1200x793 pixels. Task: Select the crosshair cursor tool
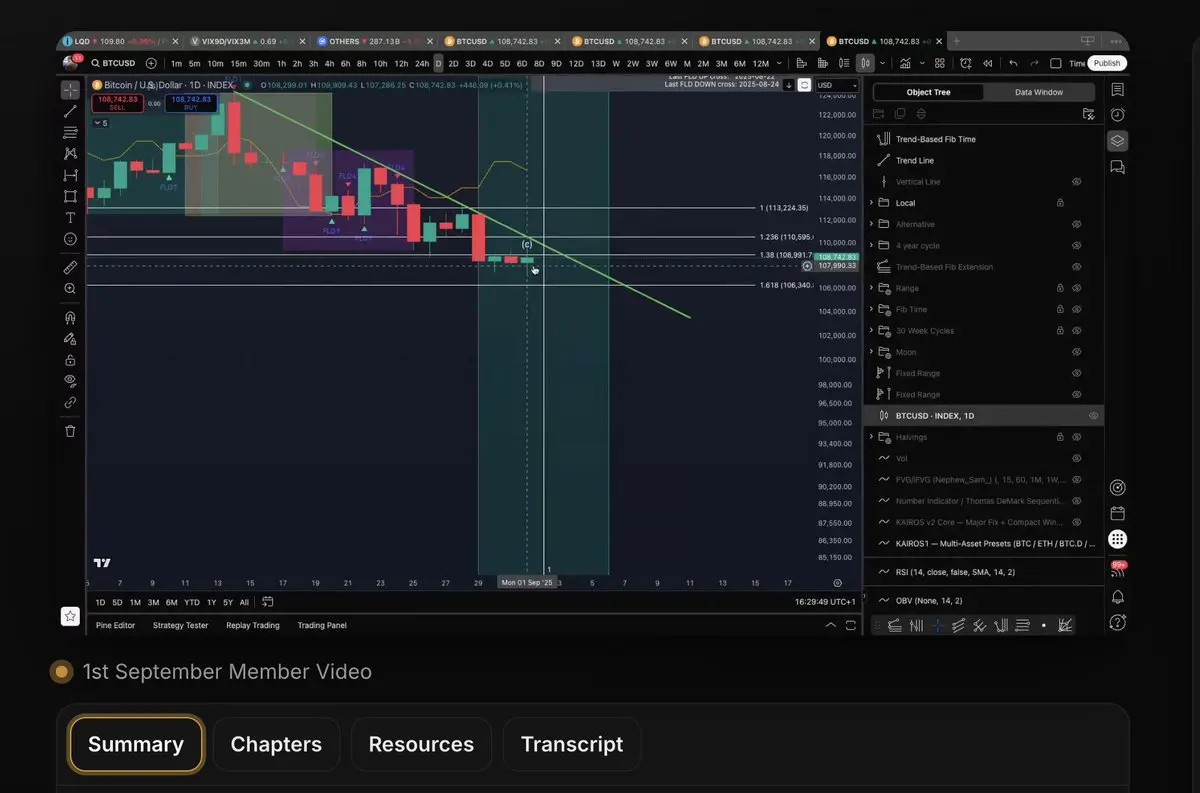(x=70, y=90)
